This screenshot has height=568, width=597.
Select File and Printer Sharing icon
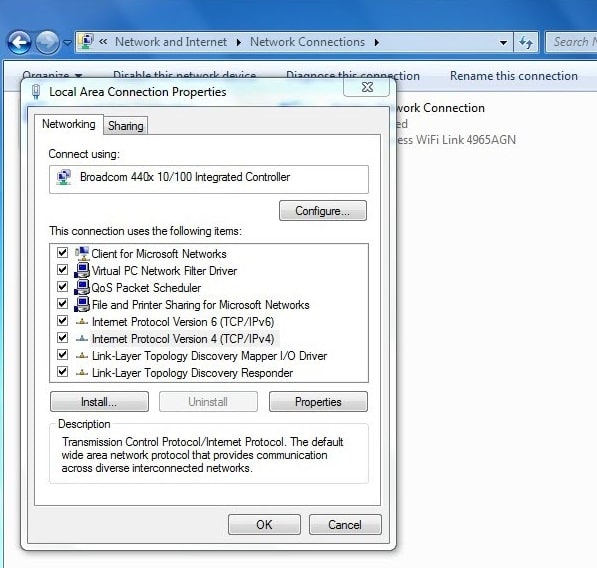pyautogui.click(x=82, y=305)
